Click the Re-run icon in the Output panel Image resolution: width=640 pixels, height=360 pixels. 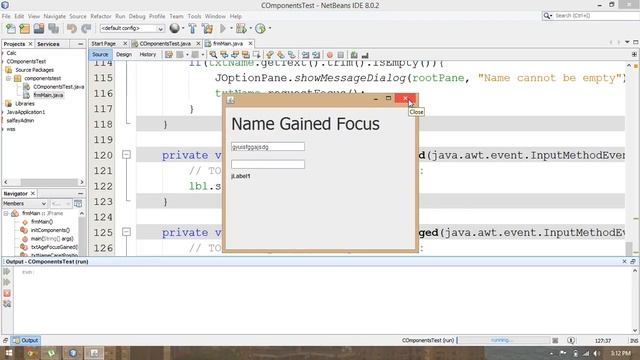[7, 271]
